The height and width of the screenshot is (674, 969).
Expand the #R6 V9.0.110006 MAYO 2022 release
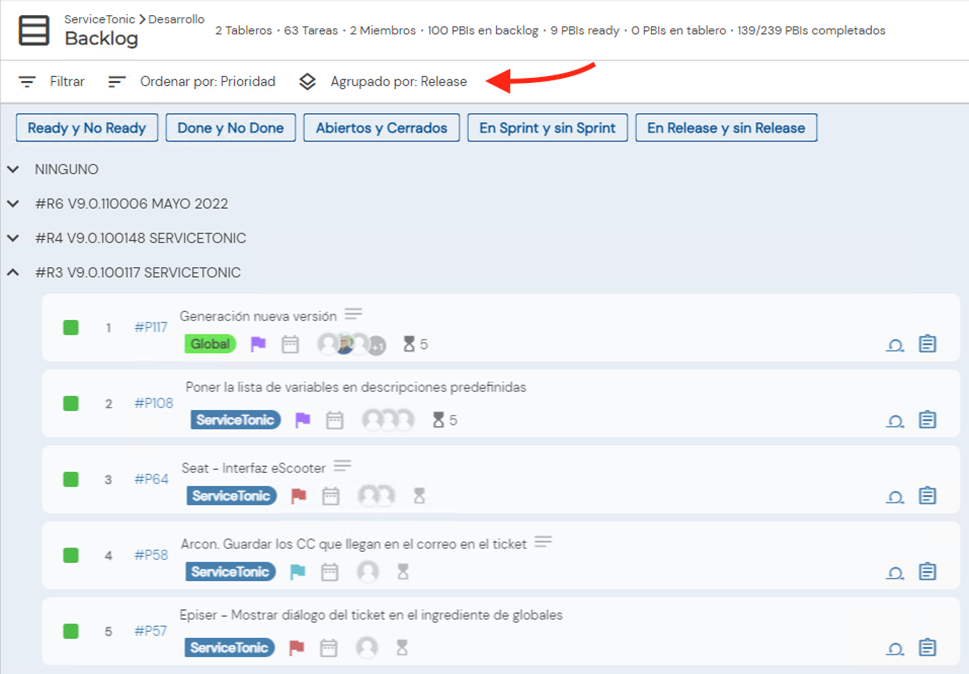click(x=13, y=204)
